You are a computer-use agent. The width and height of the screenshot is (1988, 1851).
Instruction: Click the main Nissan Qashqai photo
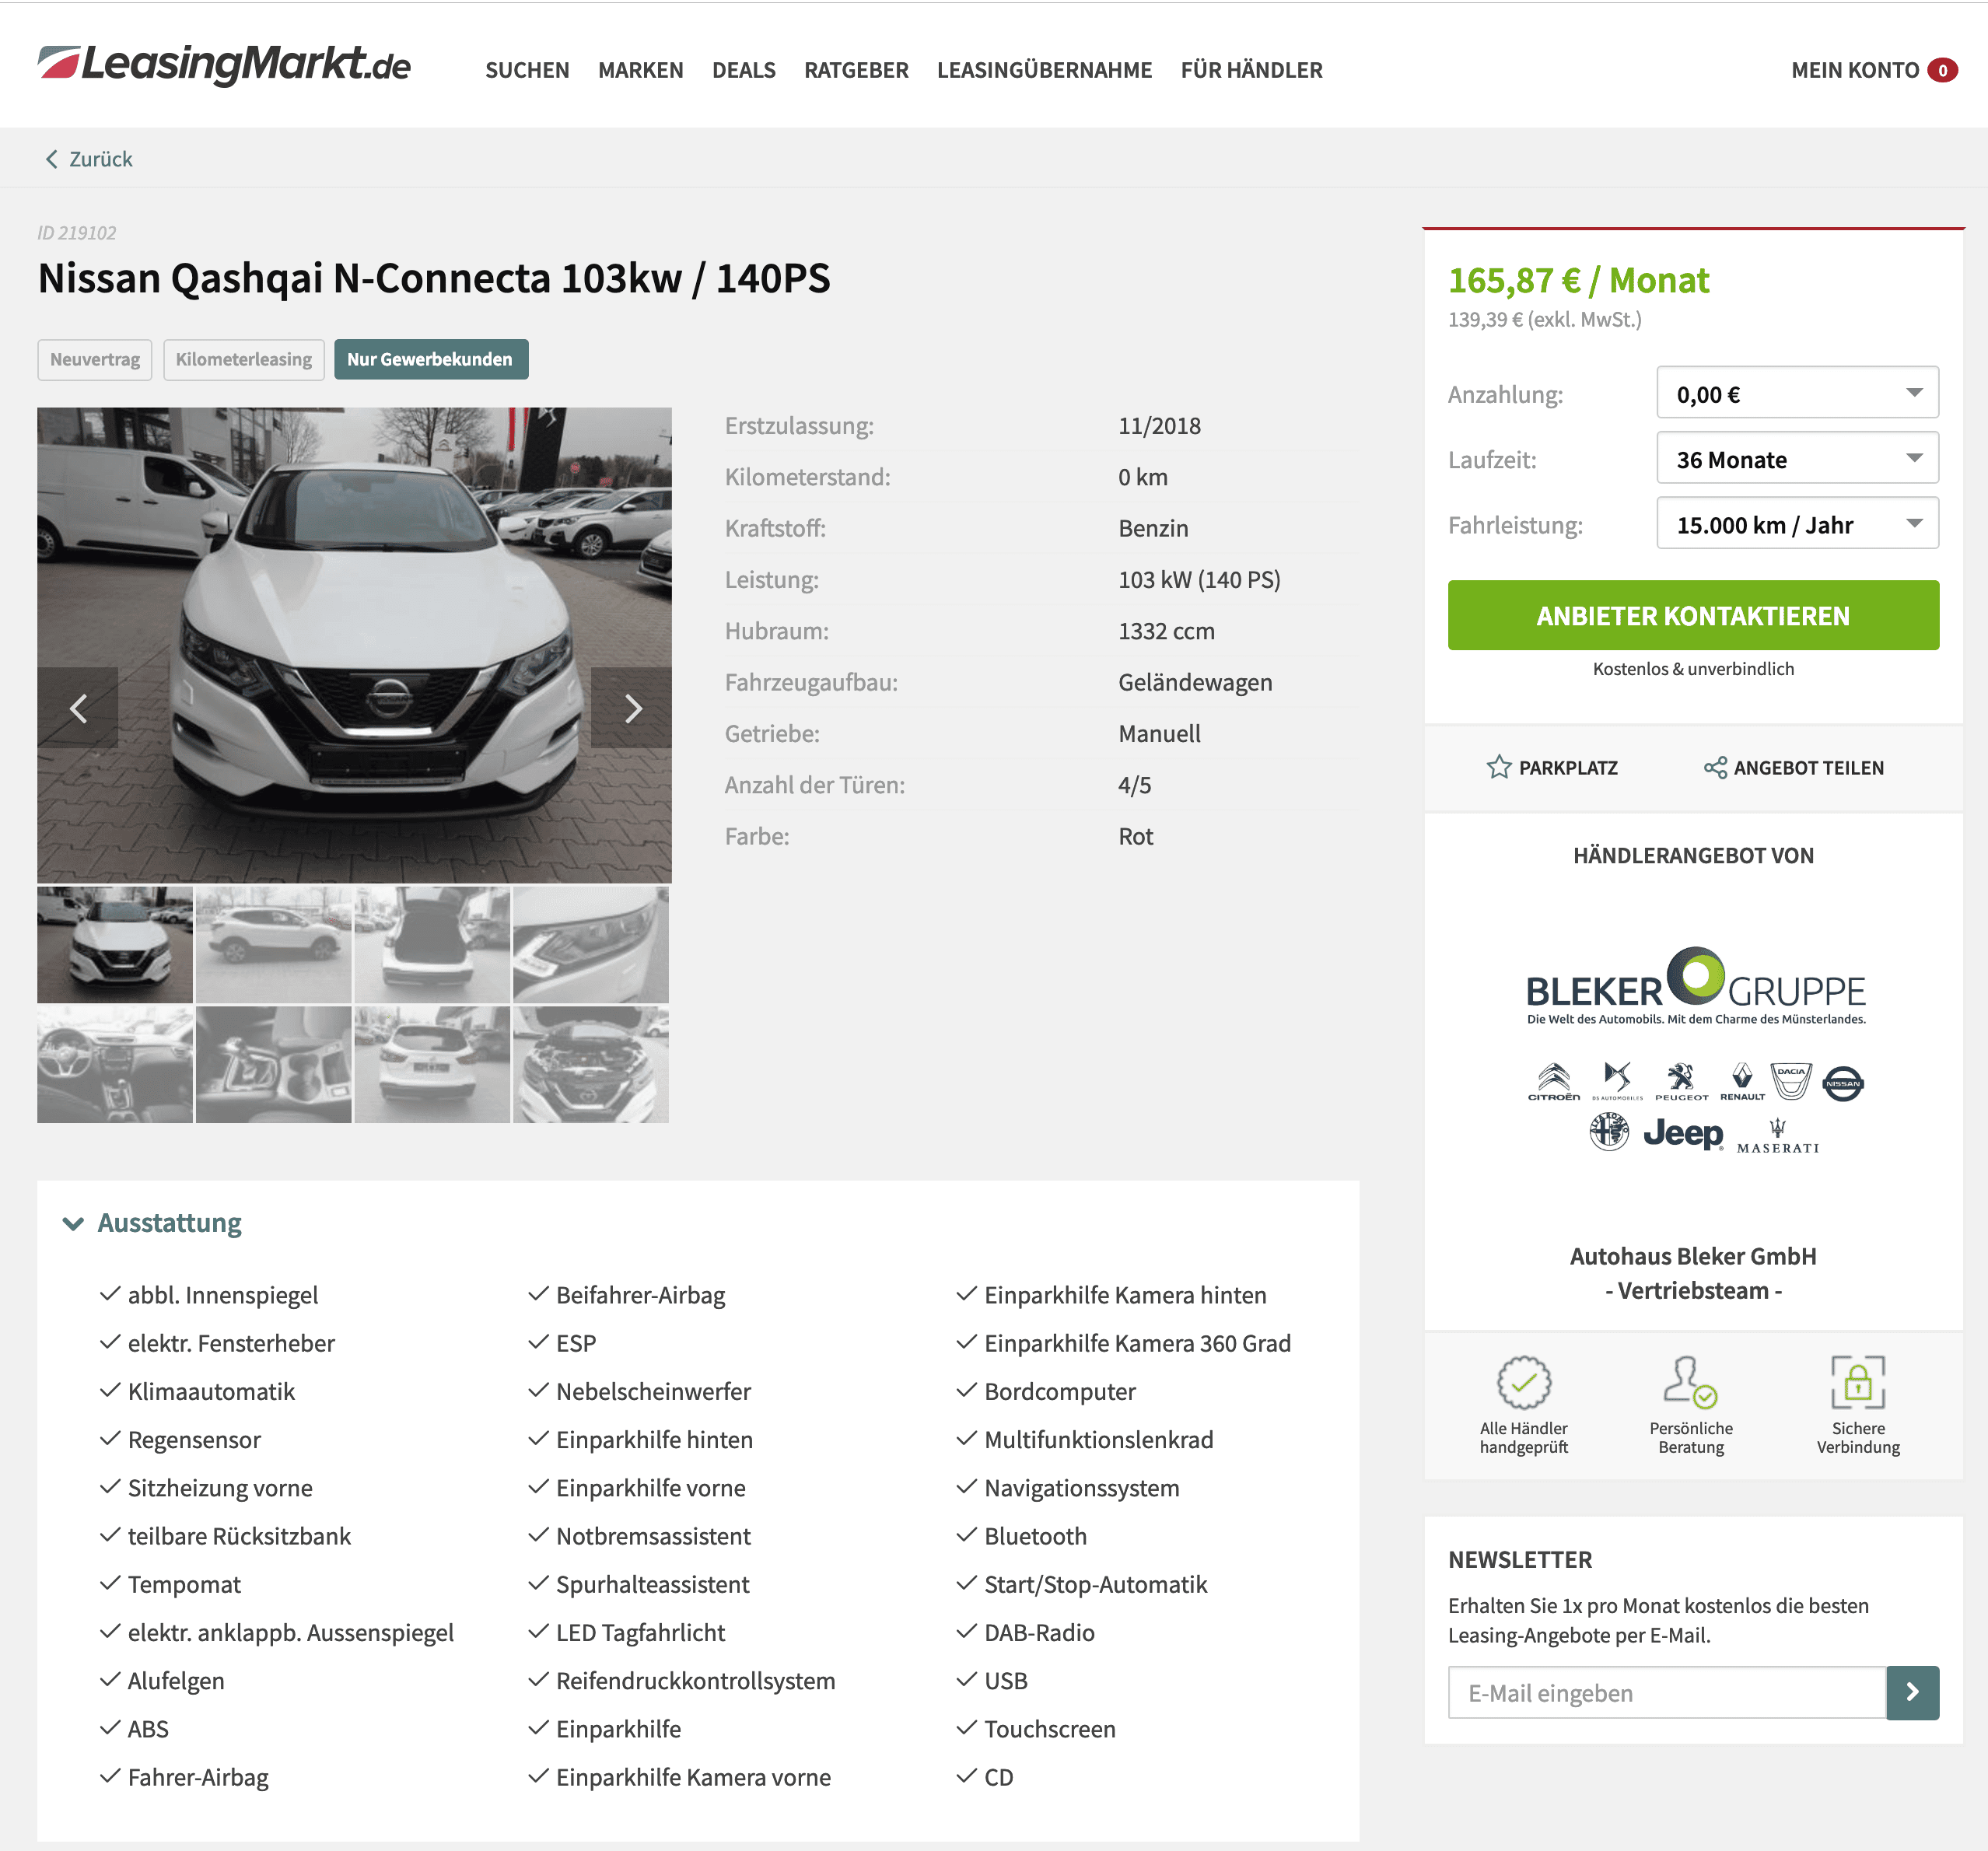coord(354,644)
